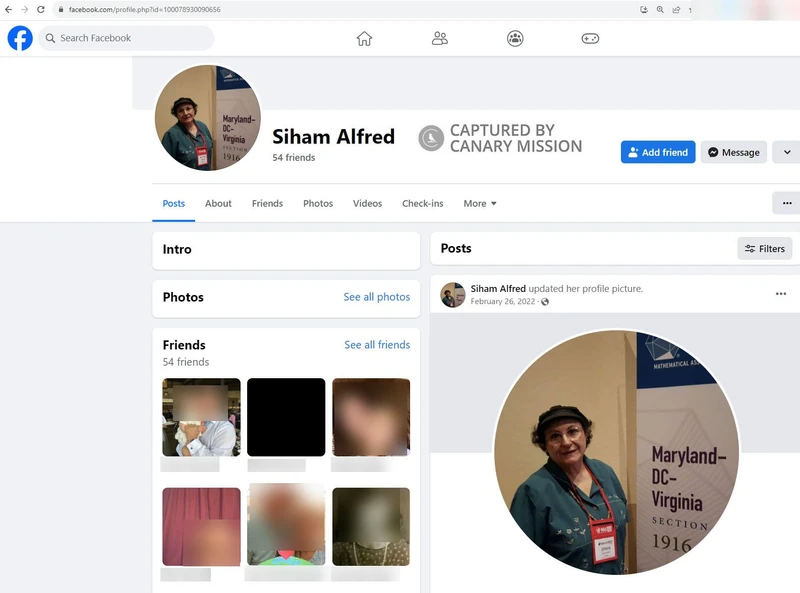The image size is (800, 593).
Task: Click the download icon in the browser toolbar
Action: (x=643, y=9)
